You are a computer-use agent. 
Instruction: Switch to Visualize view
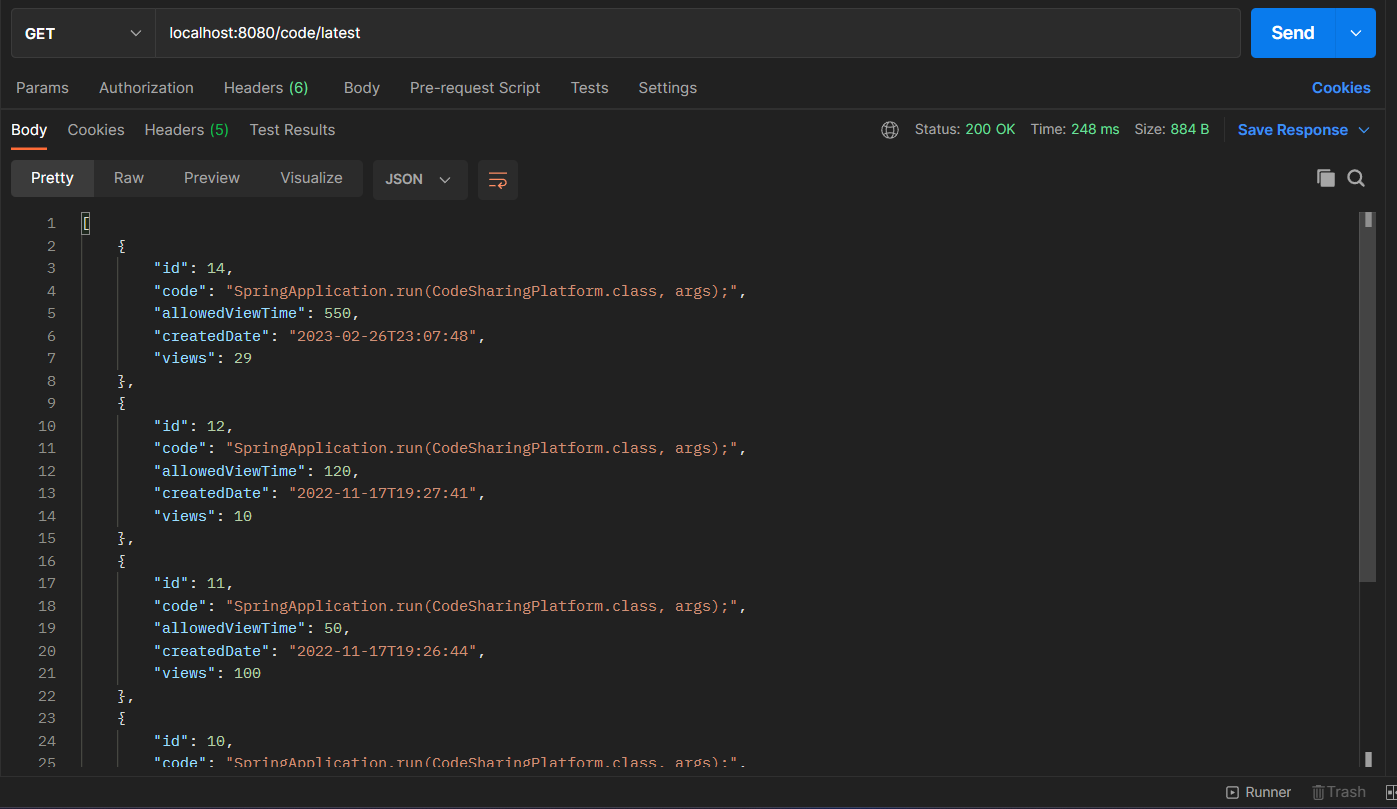coord(311,178)
